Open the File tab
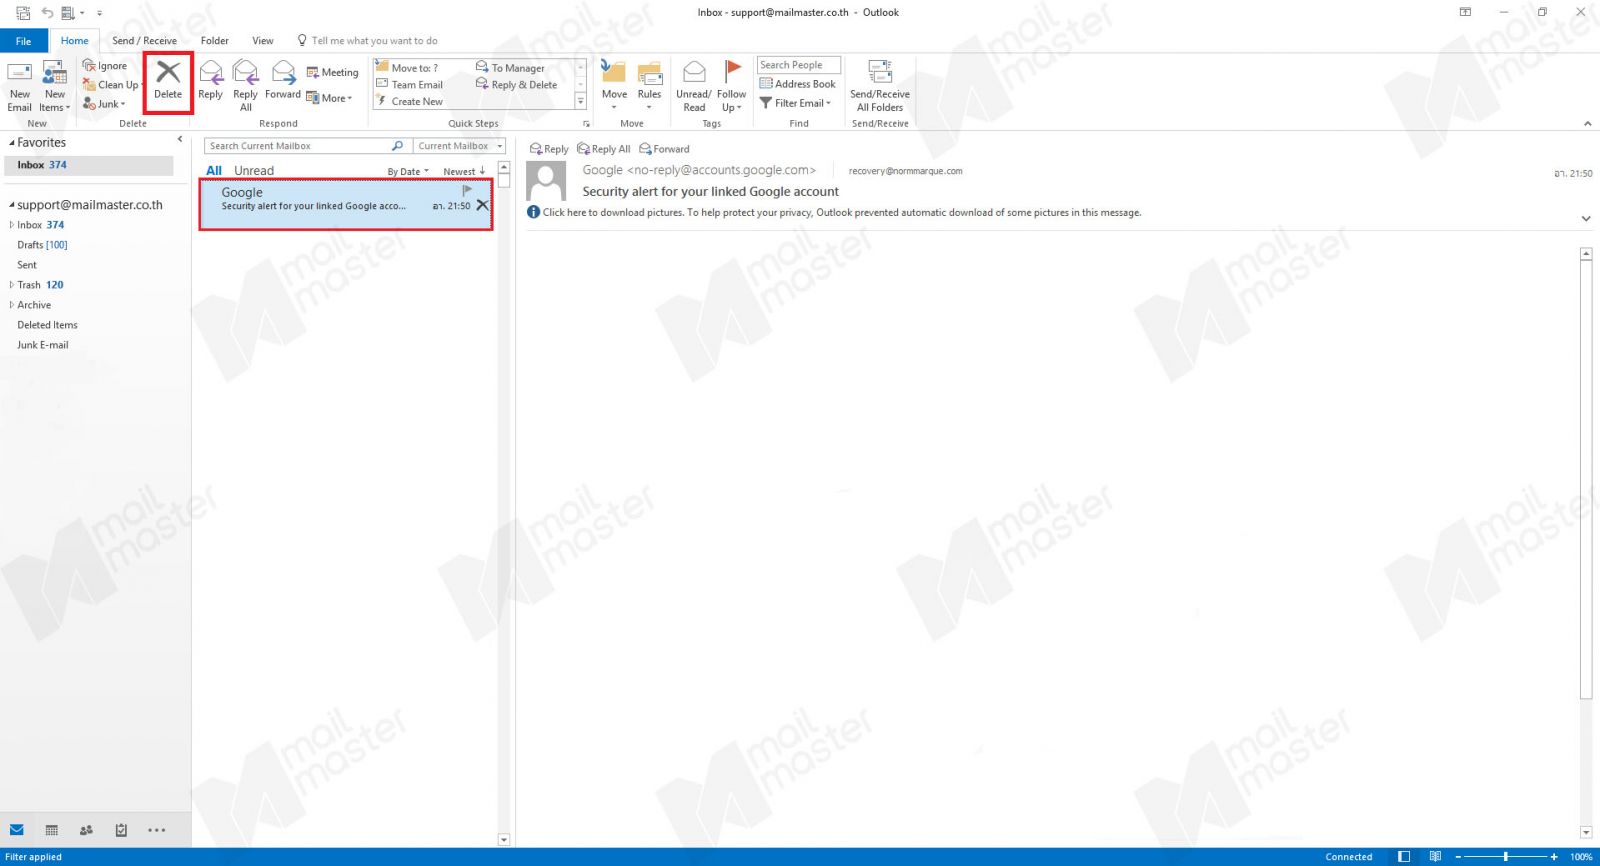This screenshot has width=1600, height=866. pos(23,41)
